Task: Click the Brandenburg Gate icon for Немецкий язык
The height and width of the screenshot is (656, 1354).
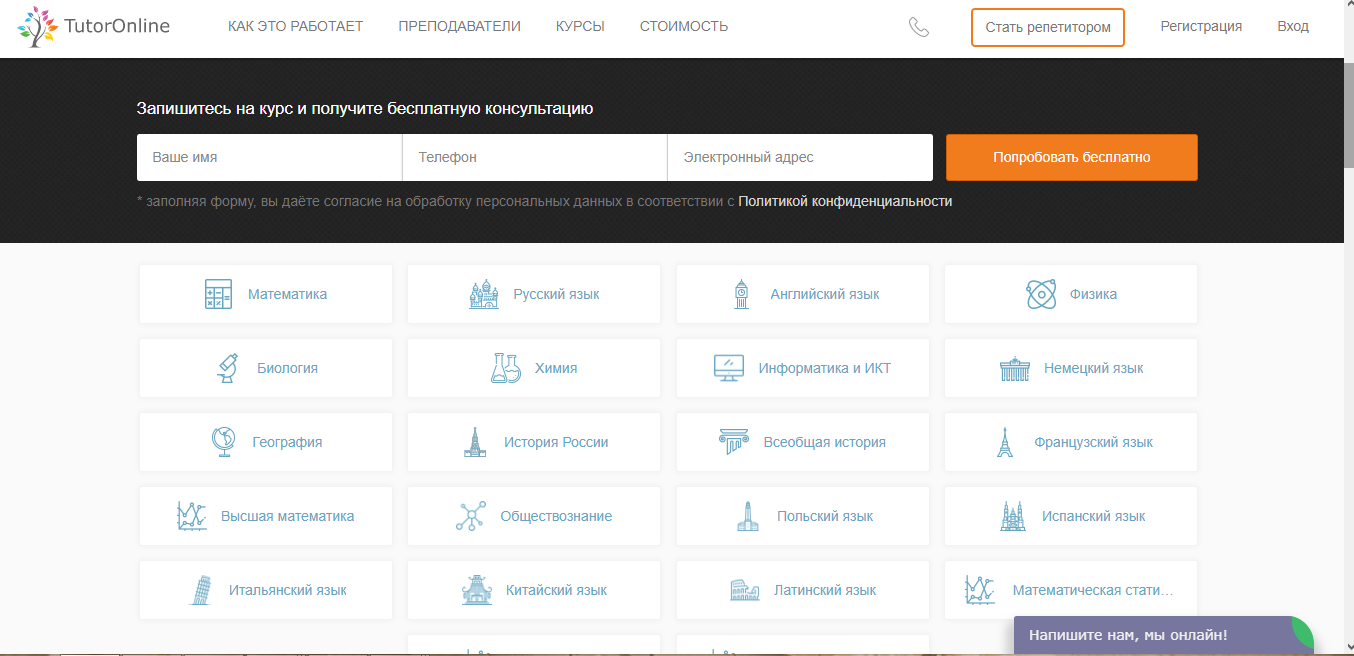Action: [1015, 368]
